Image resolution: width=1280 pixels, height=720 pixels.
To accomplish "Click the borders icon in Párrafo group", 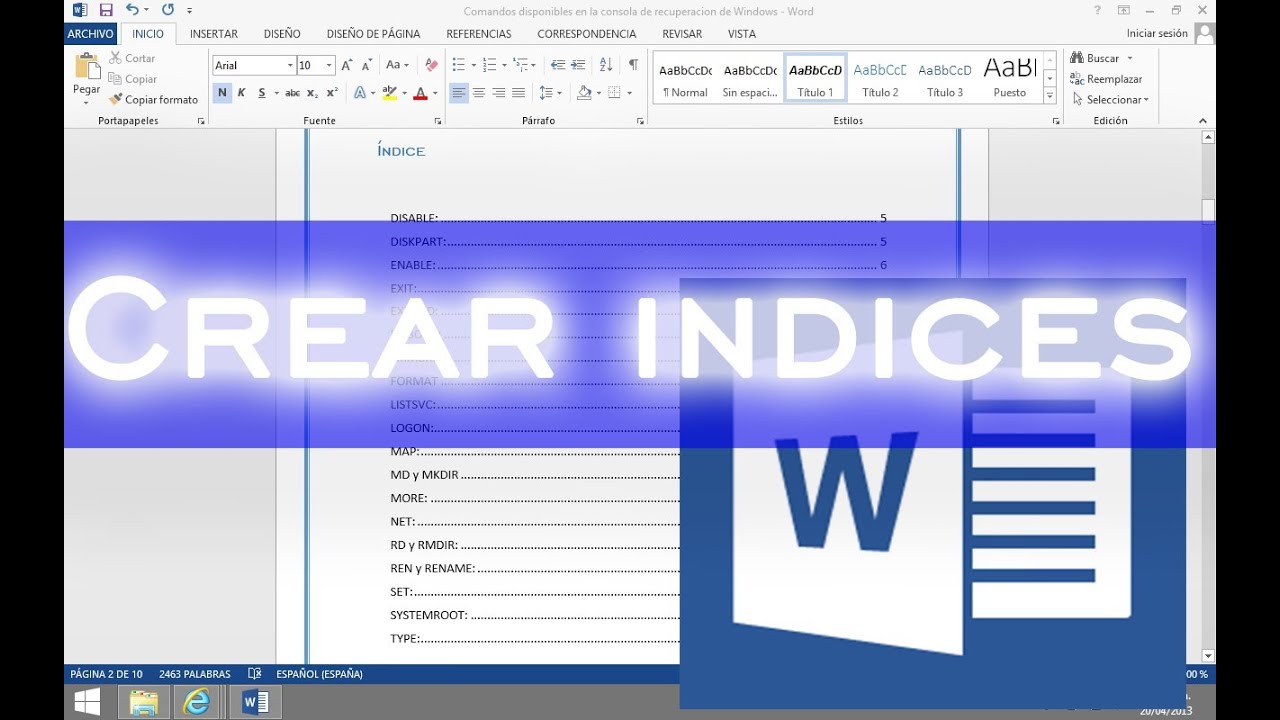I will [614, 93].
